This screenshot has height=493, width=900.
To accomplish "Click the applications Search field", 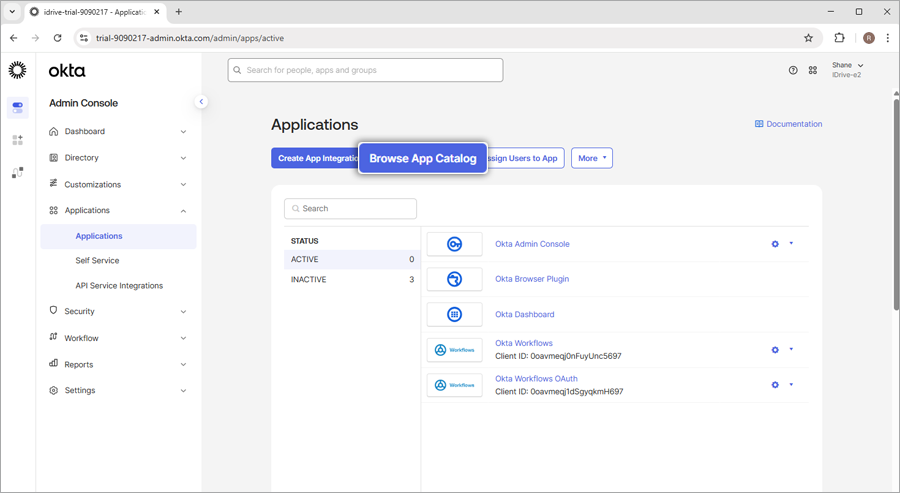I will pos(351,209).
